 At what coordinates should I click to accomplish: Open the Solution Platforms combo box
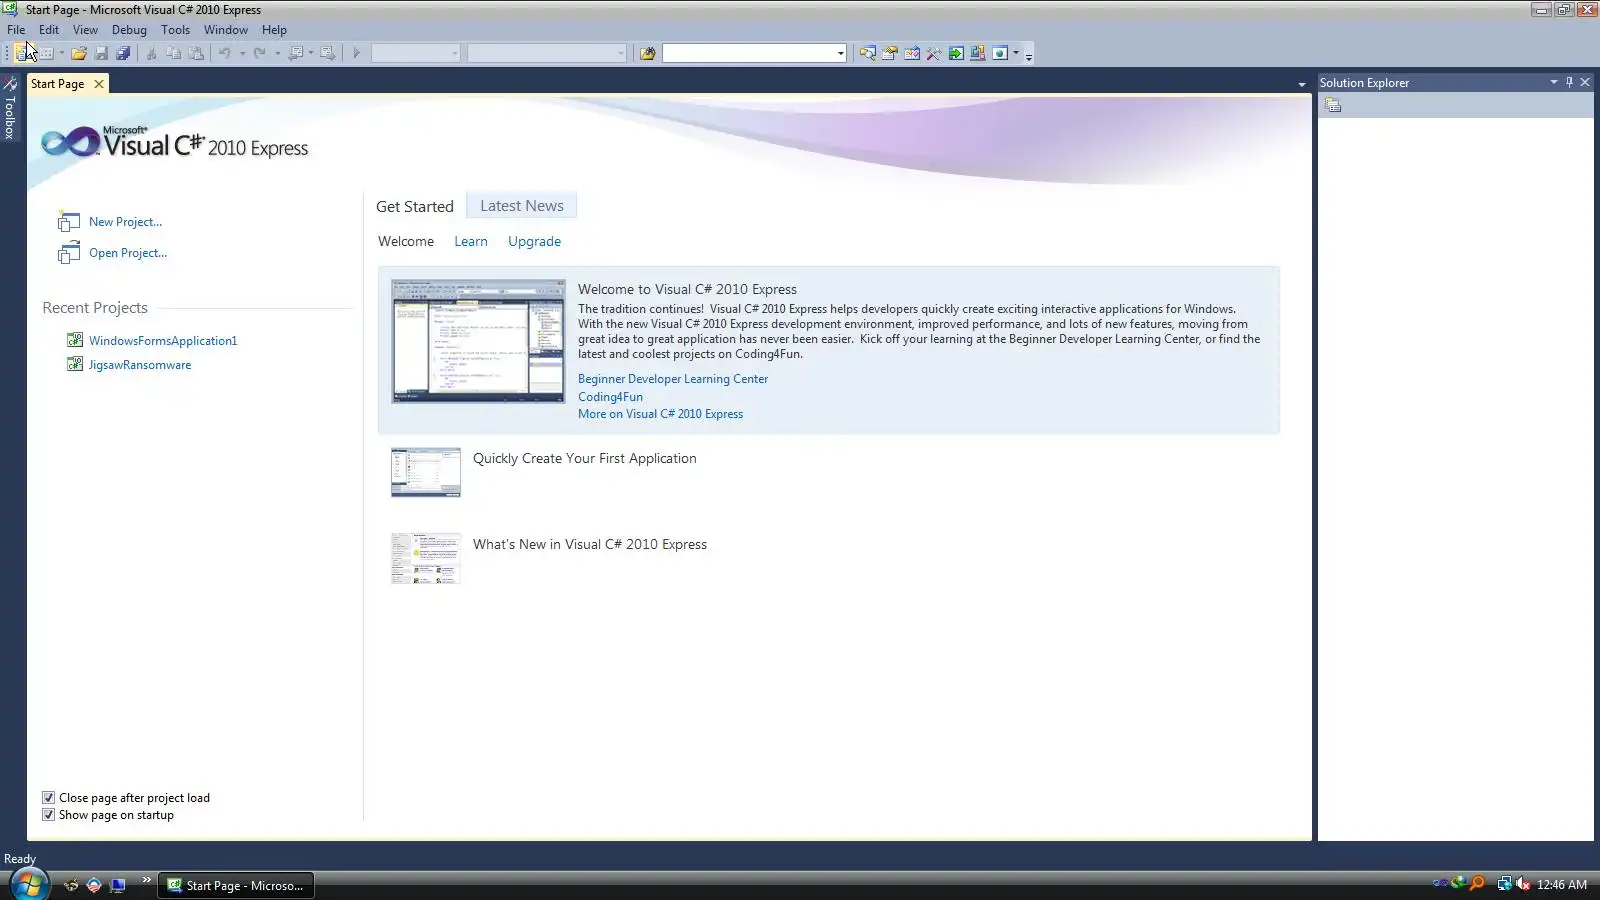(547, 53)
